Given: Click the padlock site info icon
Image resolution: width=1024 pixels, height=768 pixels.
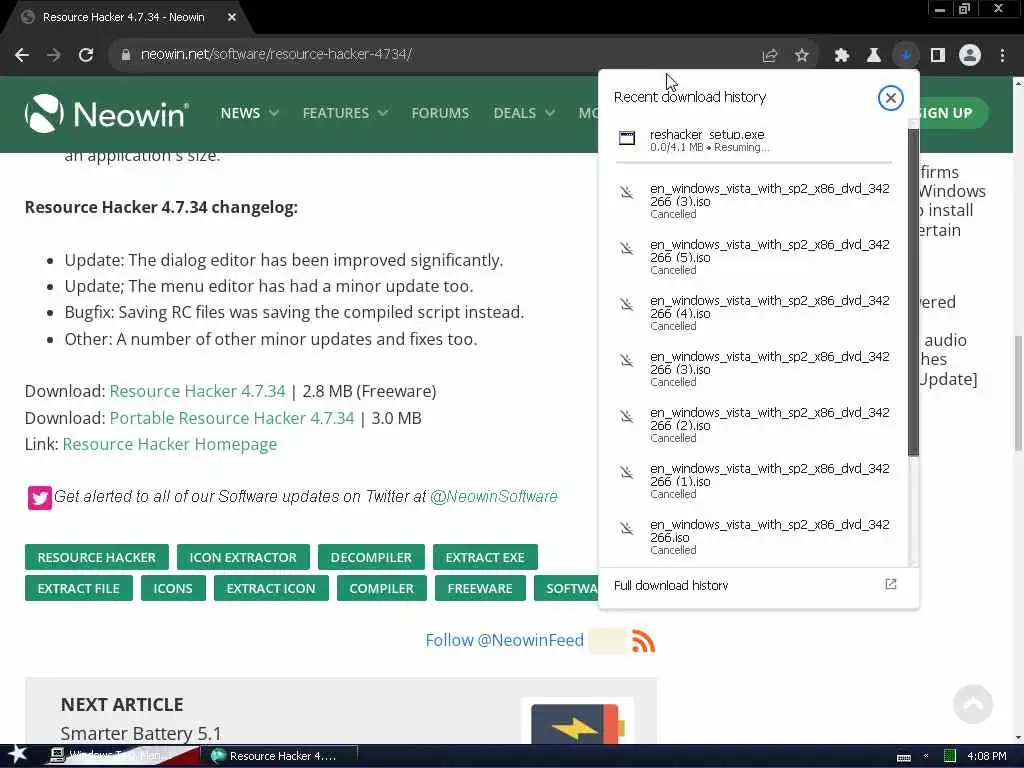Looking at the screenshot, I should pos(125,55).
